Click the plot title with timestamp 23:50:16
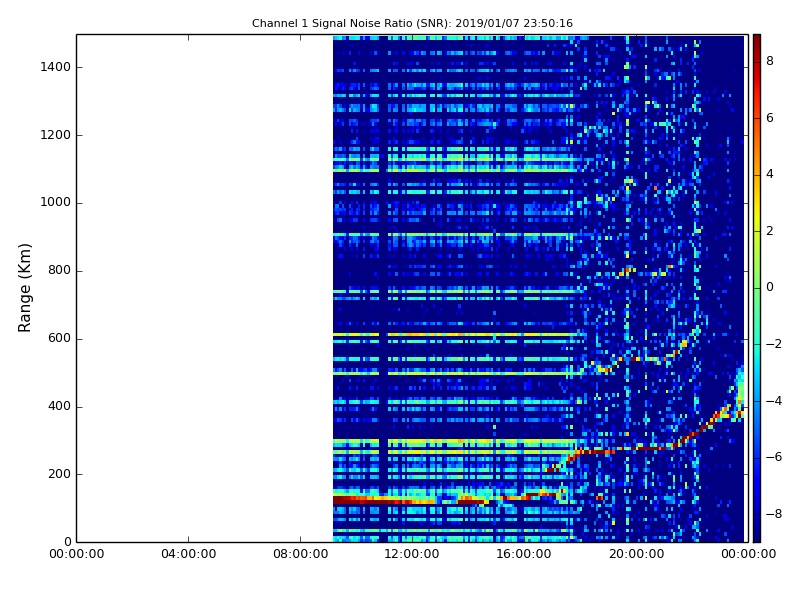Viewport: 800px width, 600px height. pyautogui.click(x=412, y=23)
